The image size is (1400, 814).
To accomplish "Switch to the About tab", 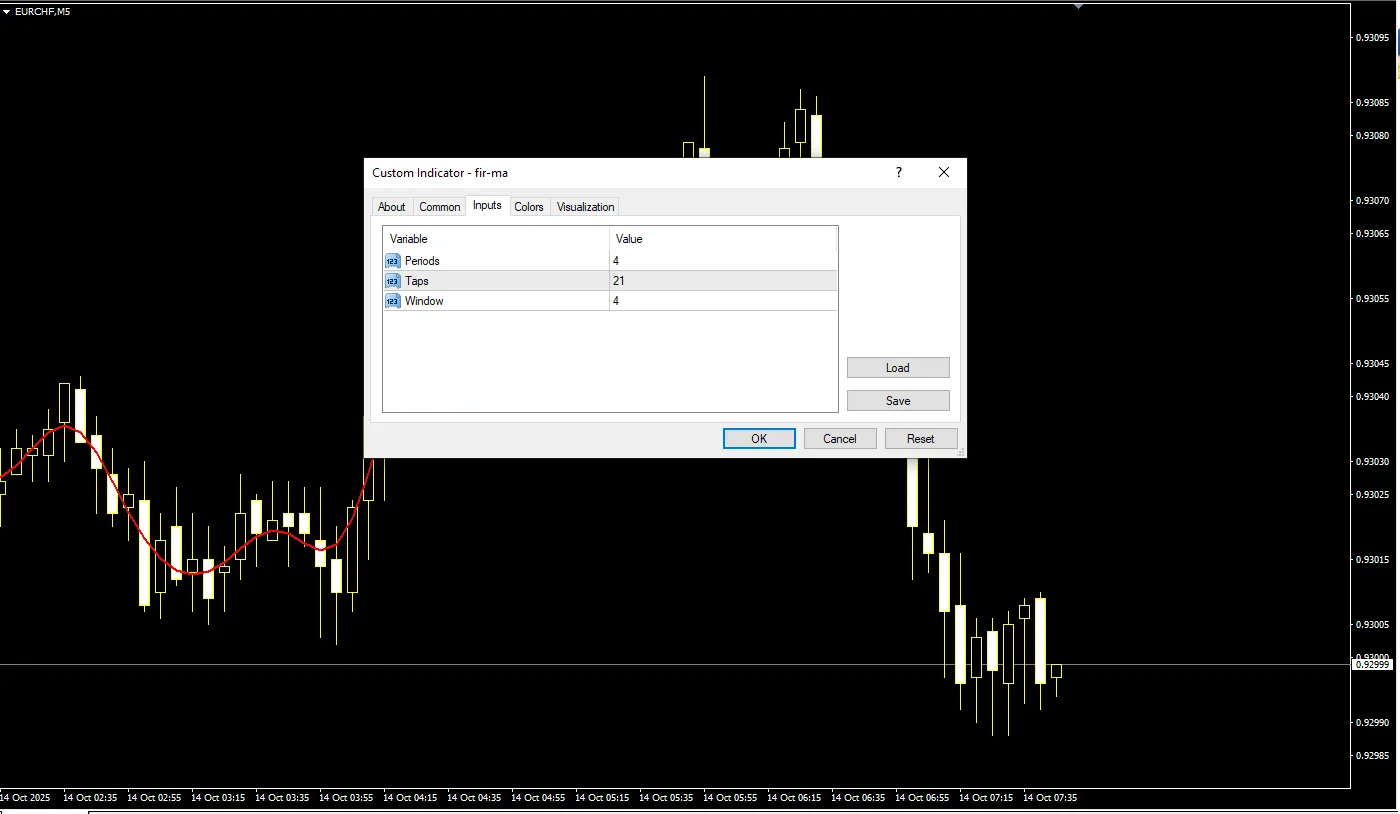I will coord(391,207).
